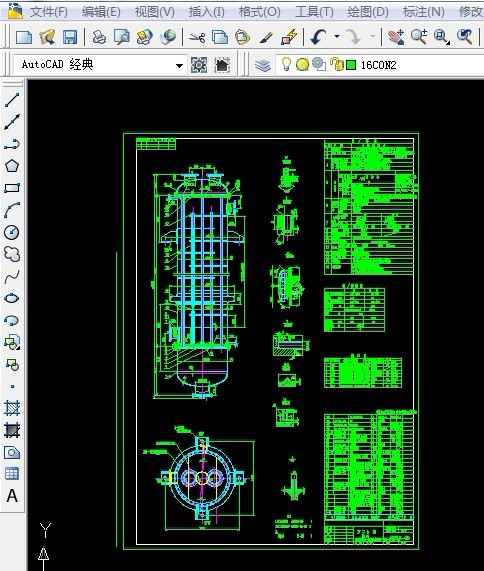Open the 插入(I) menu
This screenshot has width=484, height=571.
click(x=206, y=12)
